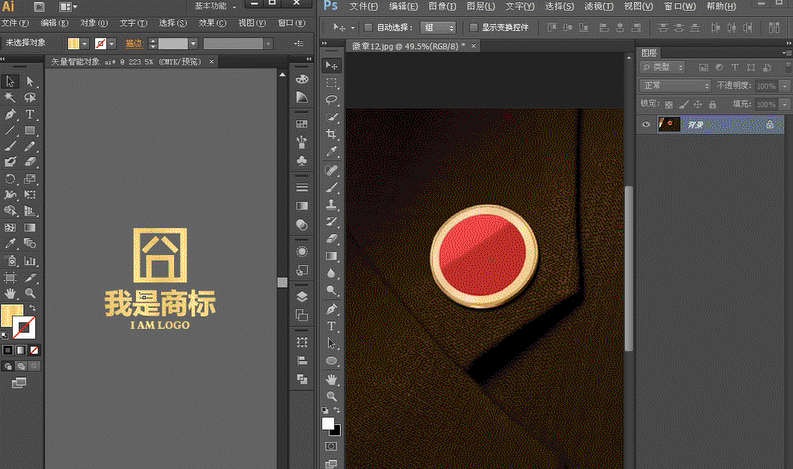Select the Illustrator Magic Wand tool
Viewport: 793px width, 469px height.
(x=10, y=98)
